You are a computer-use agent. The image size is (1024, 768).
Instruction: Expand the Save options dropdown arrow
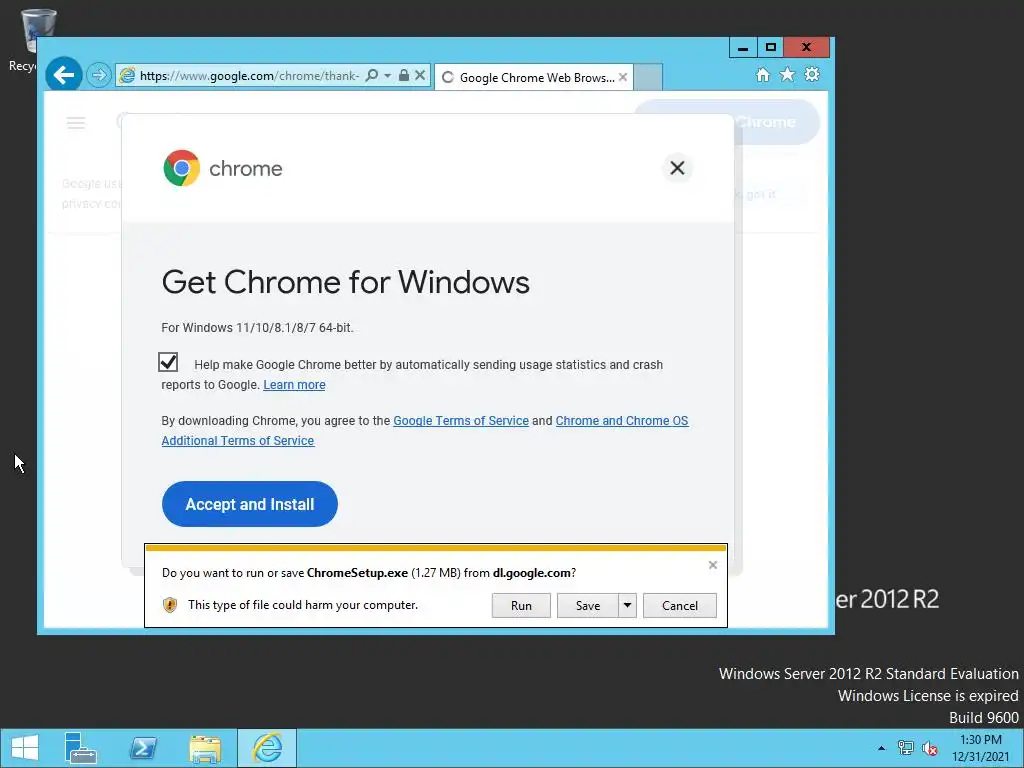pyautogui.click(x=627, y=605)
